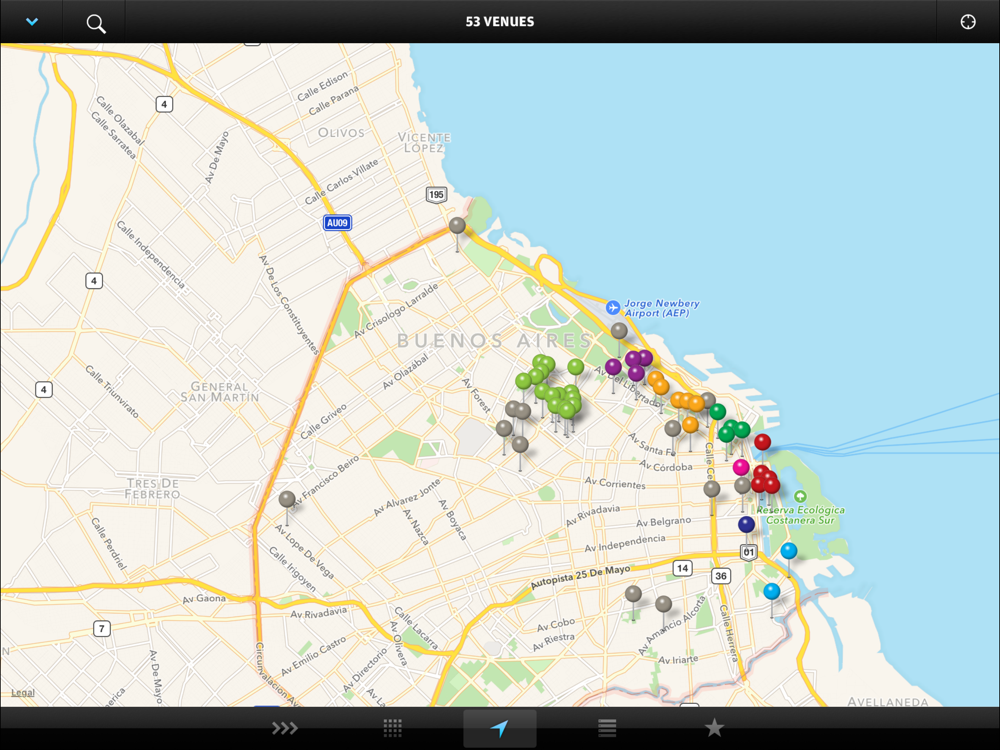This screenshot has height=750, width=1000.
Task: Select the pink venue pin
Action: tap(740, 467)
